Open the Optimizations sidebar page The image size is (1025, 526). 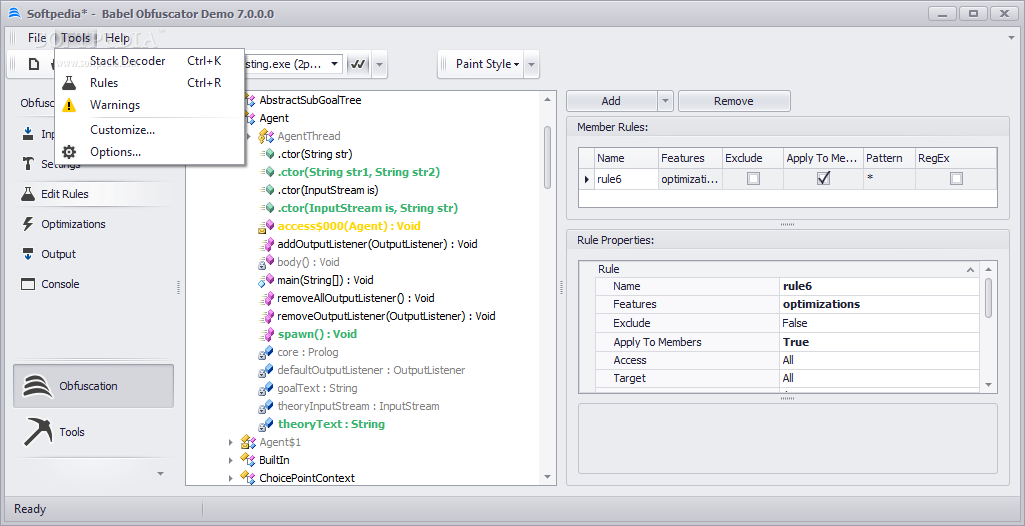pyautogui.click(x=92, y=224)
